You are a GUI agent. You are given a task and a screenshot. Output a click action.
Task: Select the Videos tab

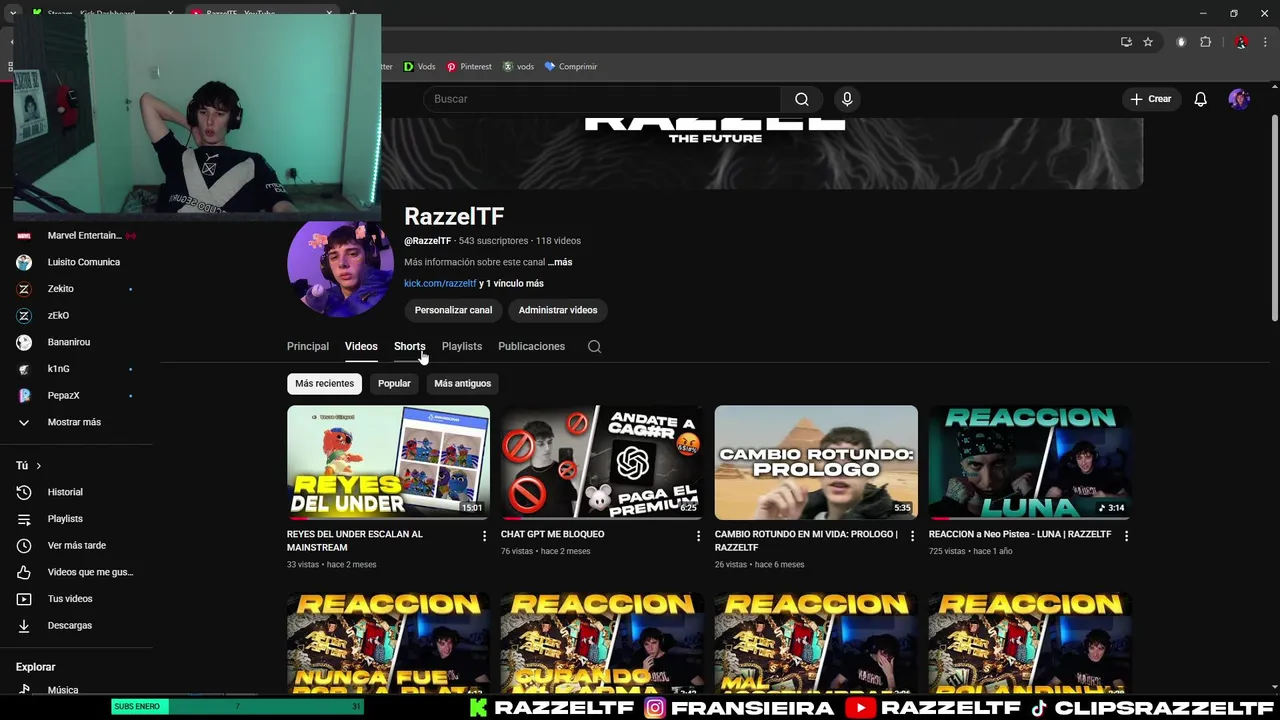[x=361, y=346]
